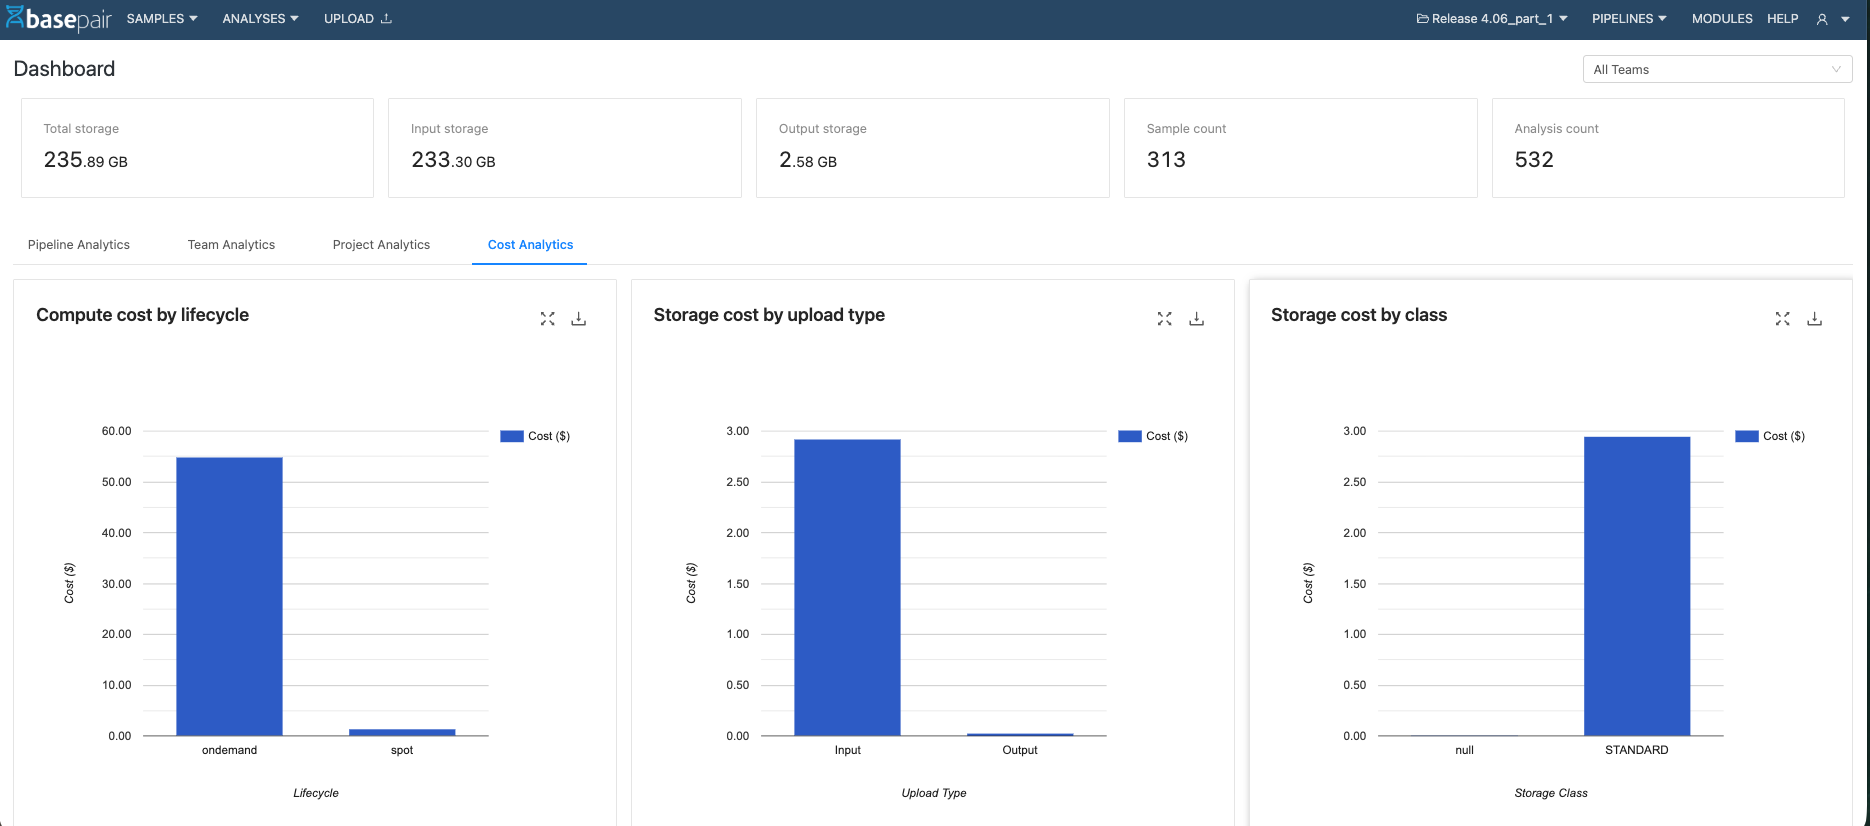The height and width of the screenshot is (826, 1870).
Task: Download the Storage cost by class chart
Action: (1814, 319)
